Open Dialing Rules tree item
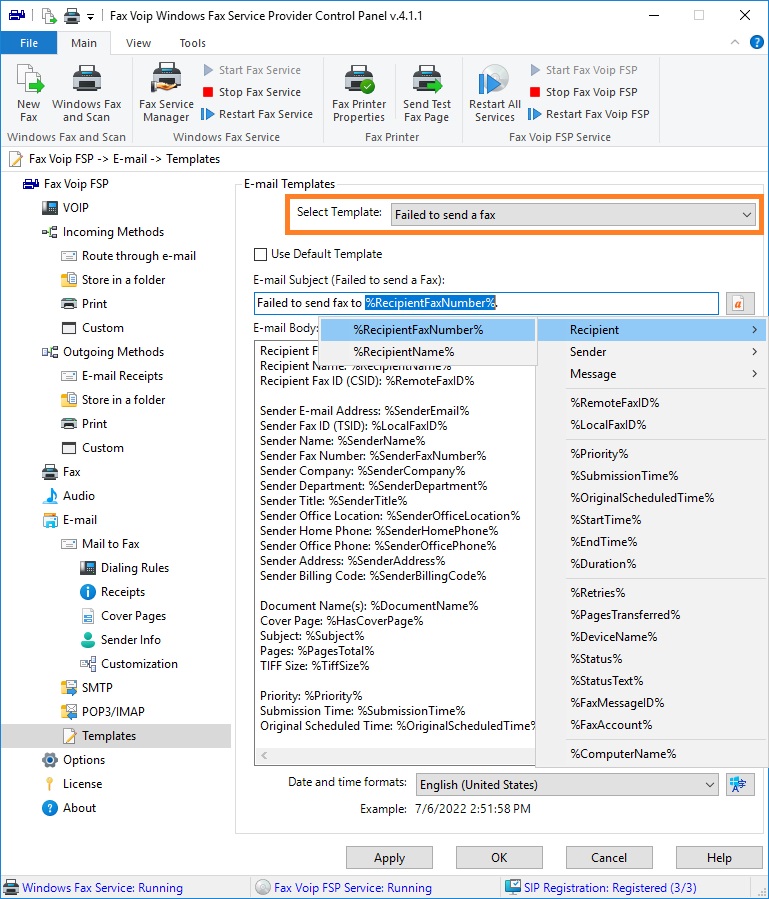769x899 pixels. (135, 568)
